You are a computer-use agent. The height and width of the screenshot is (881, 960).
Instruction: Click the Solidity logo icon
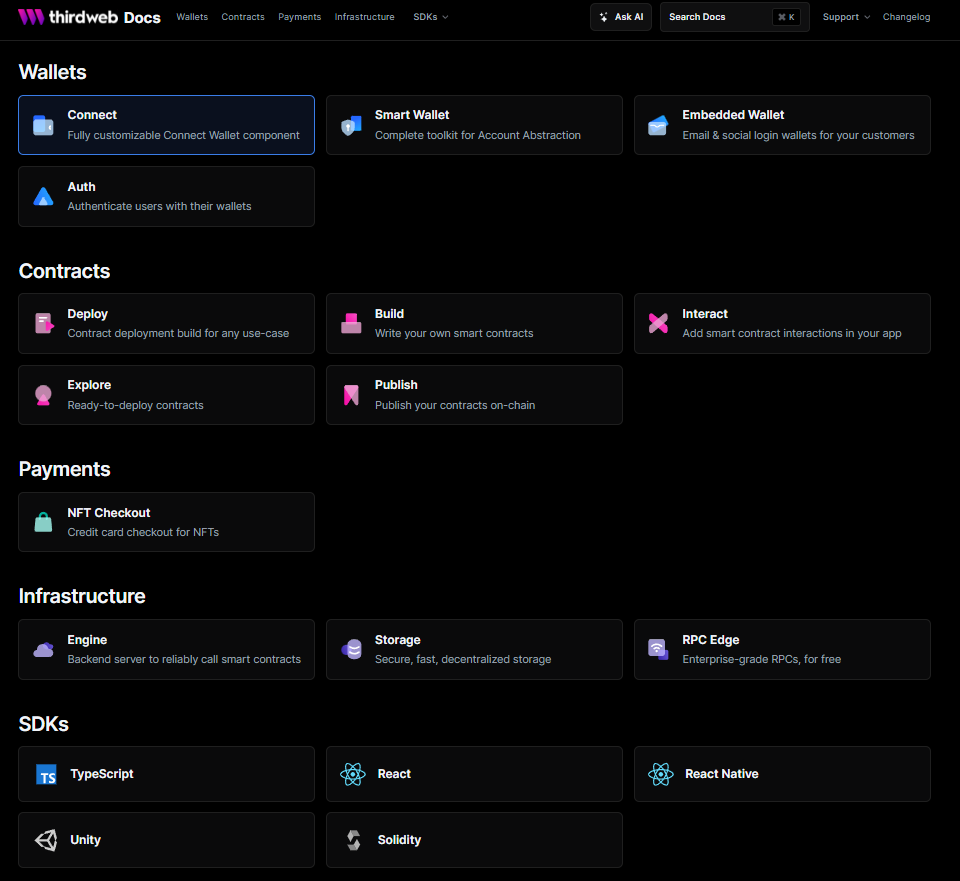click(x=353, y=840)
